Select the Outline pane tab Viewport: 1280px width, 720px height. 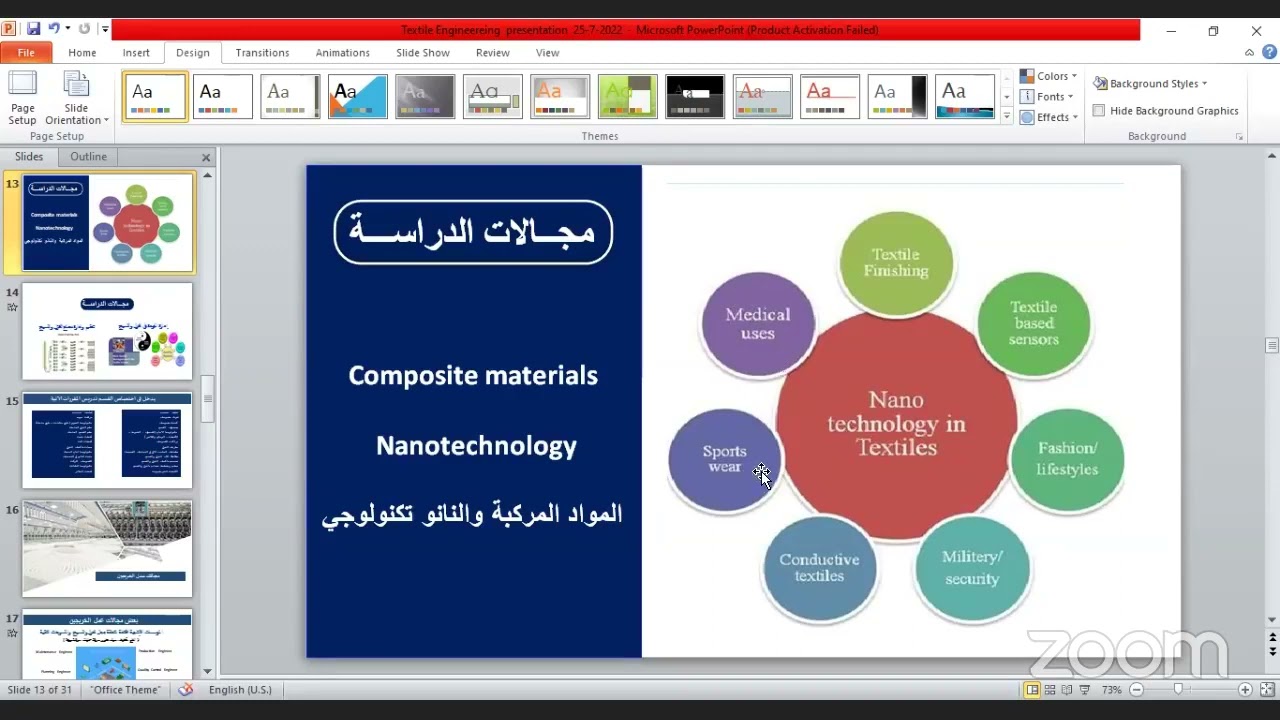pyautogui.click(x=88, y=157)
